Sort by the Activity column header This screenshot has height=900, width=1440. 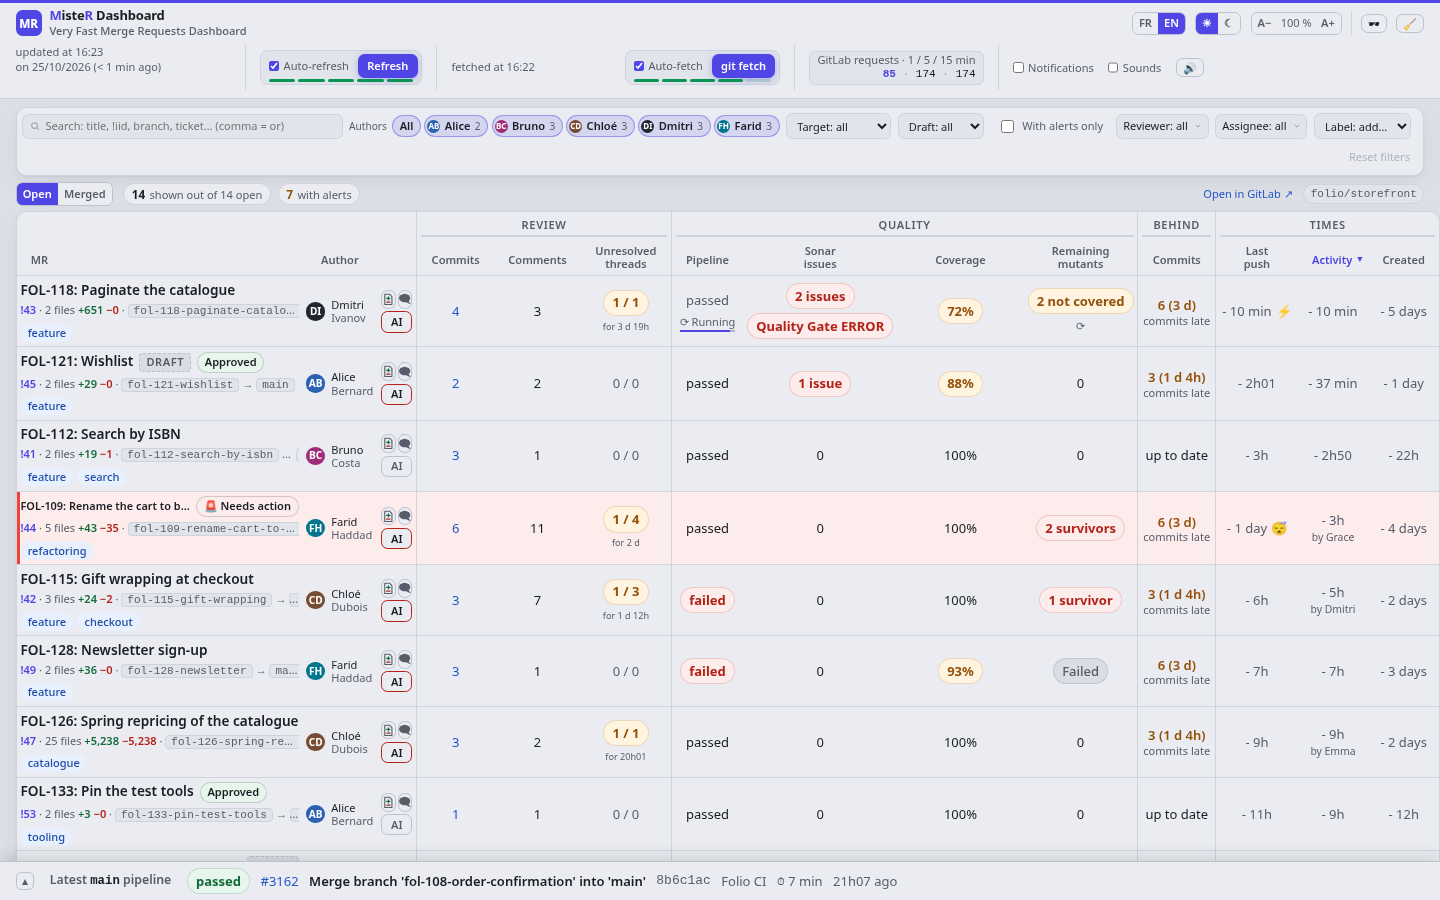(x=1337, y=260)
